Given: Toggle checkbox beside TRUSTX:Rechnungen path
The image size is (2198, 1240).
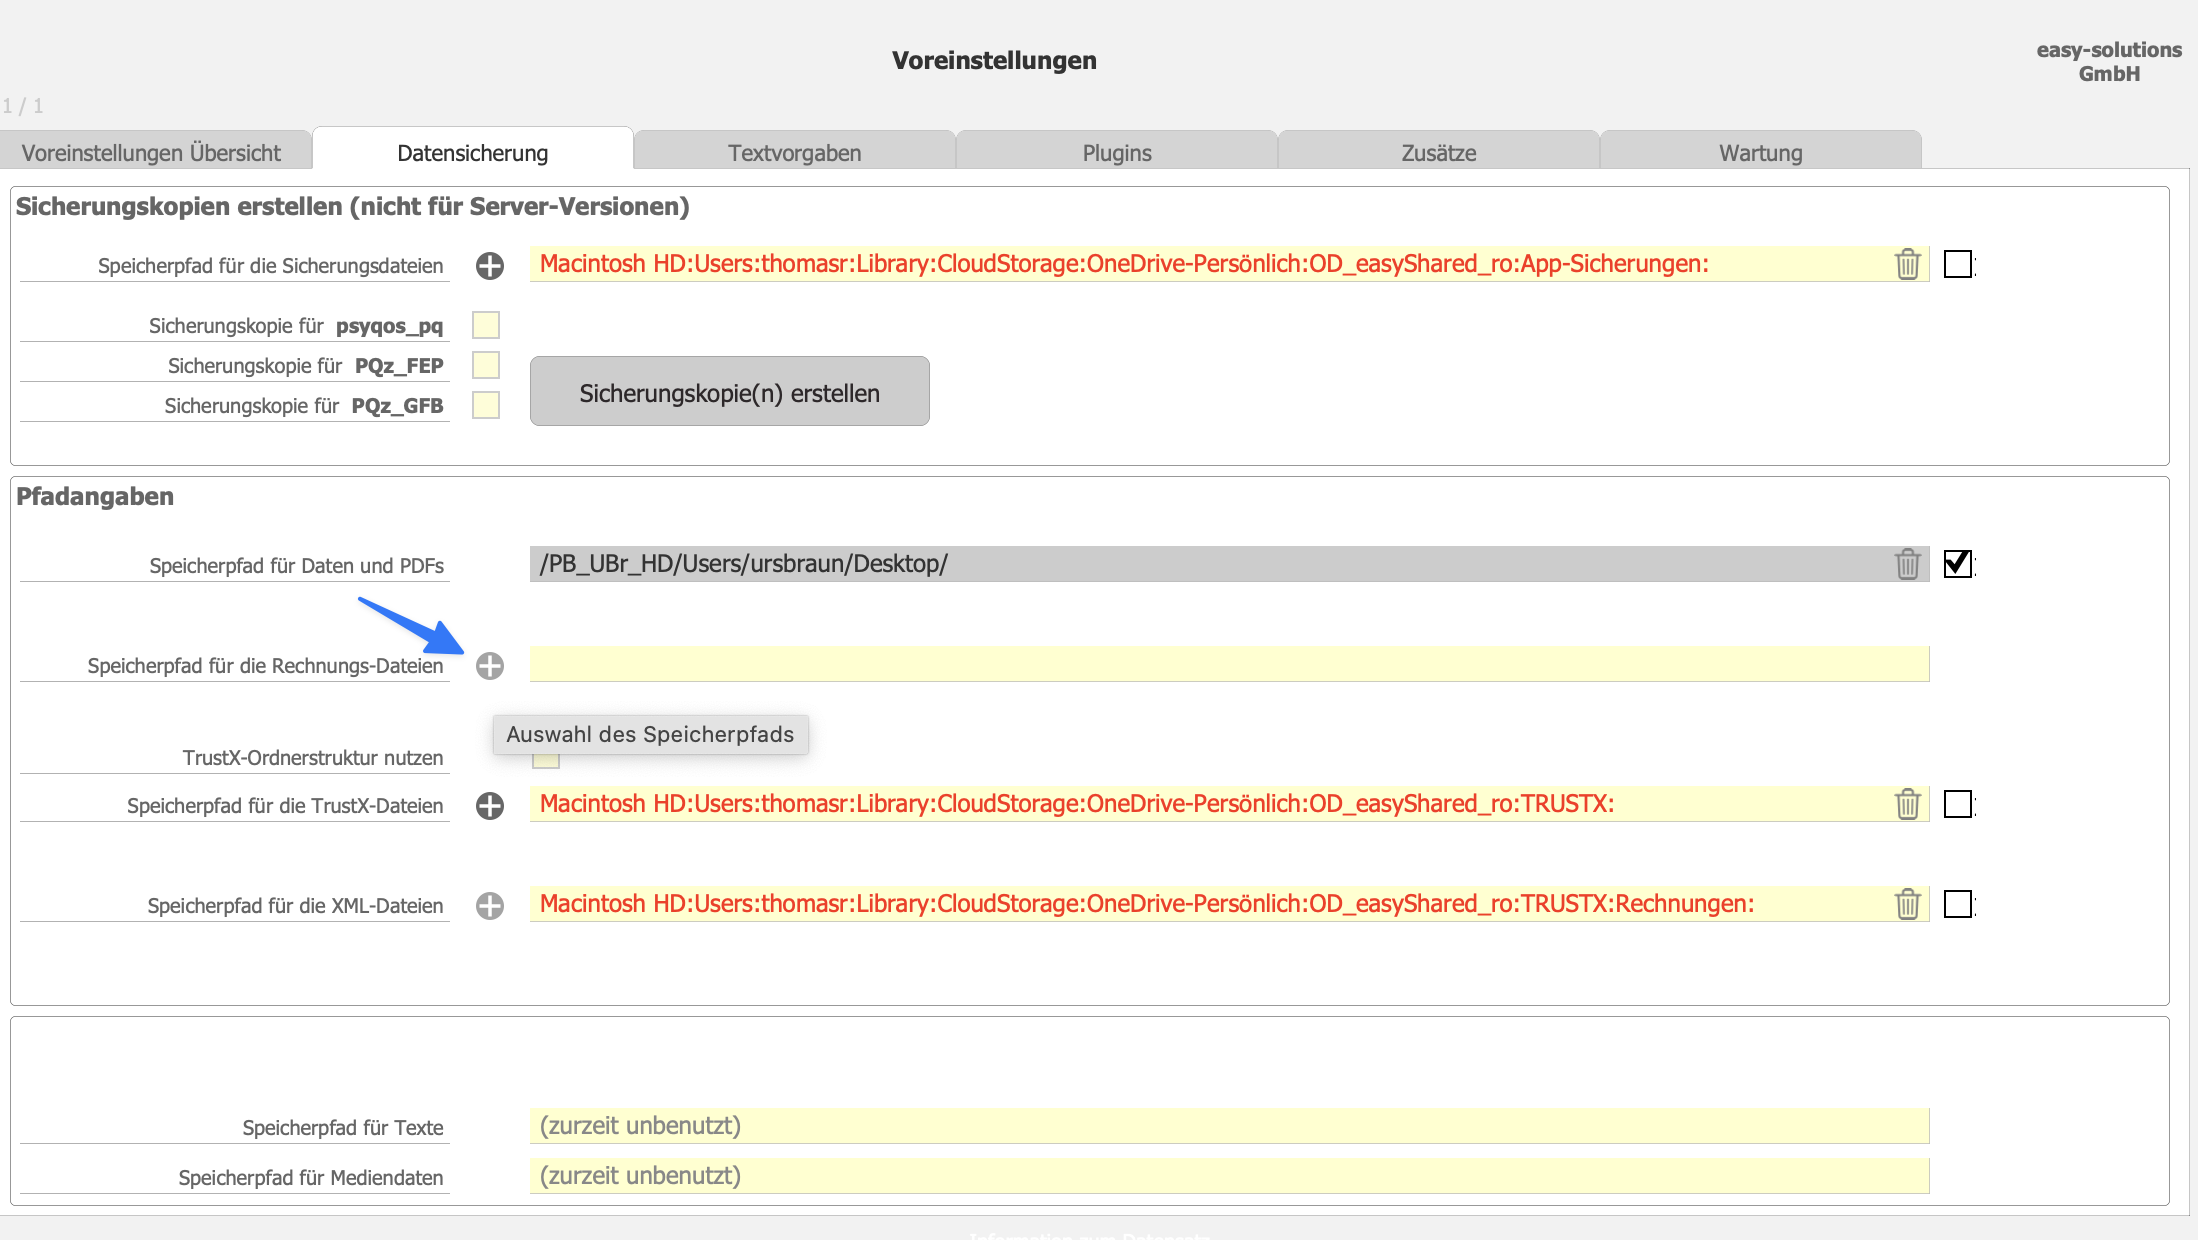Looking at the screenshot, I should 1958,904.
